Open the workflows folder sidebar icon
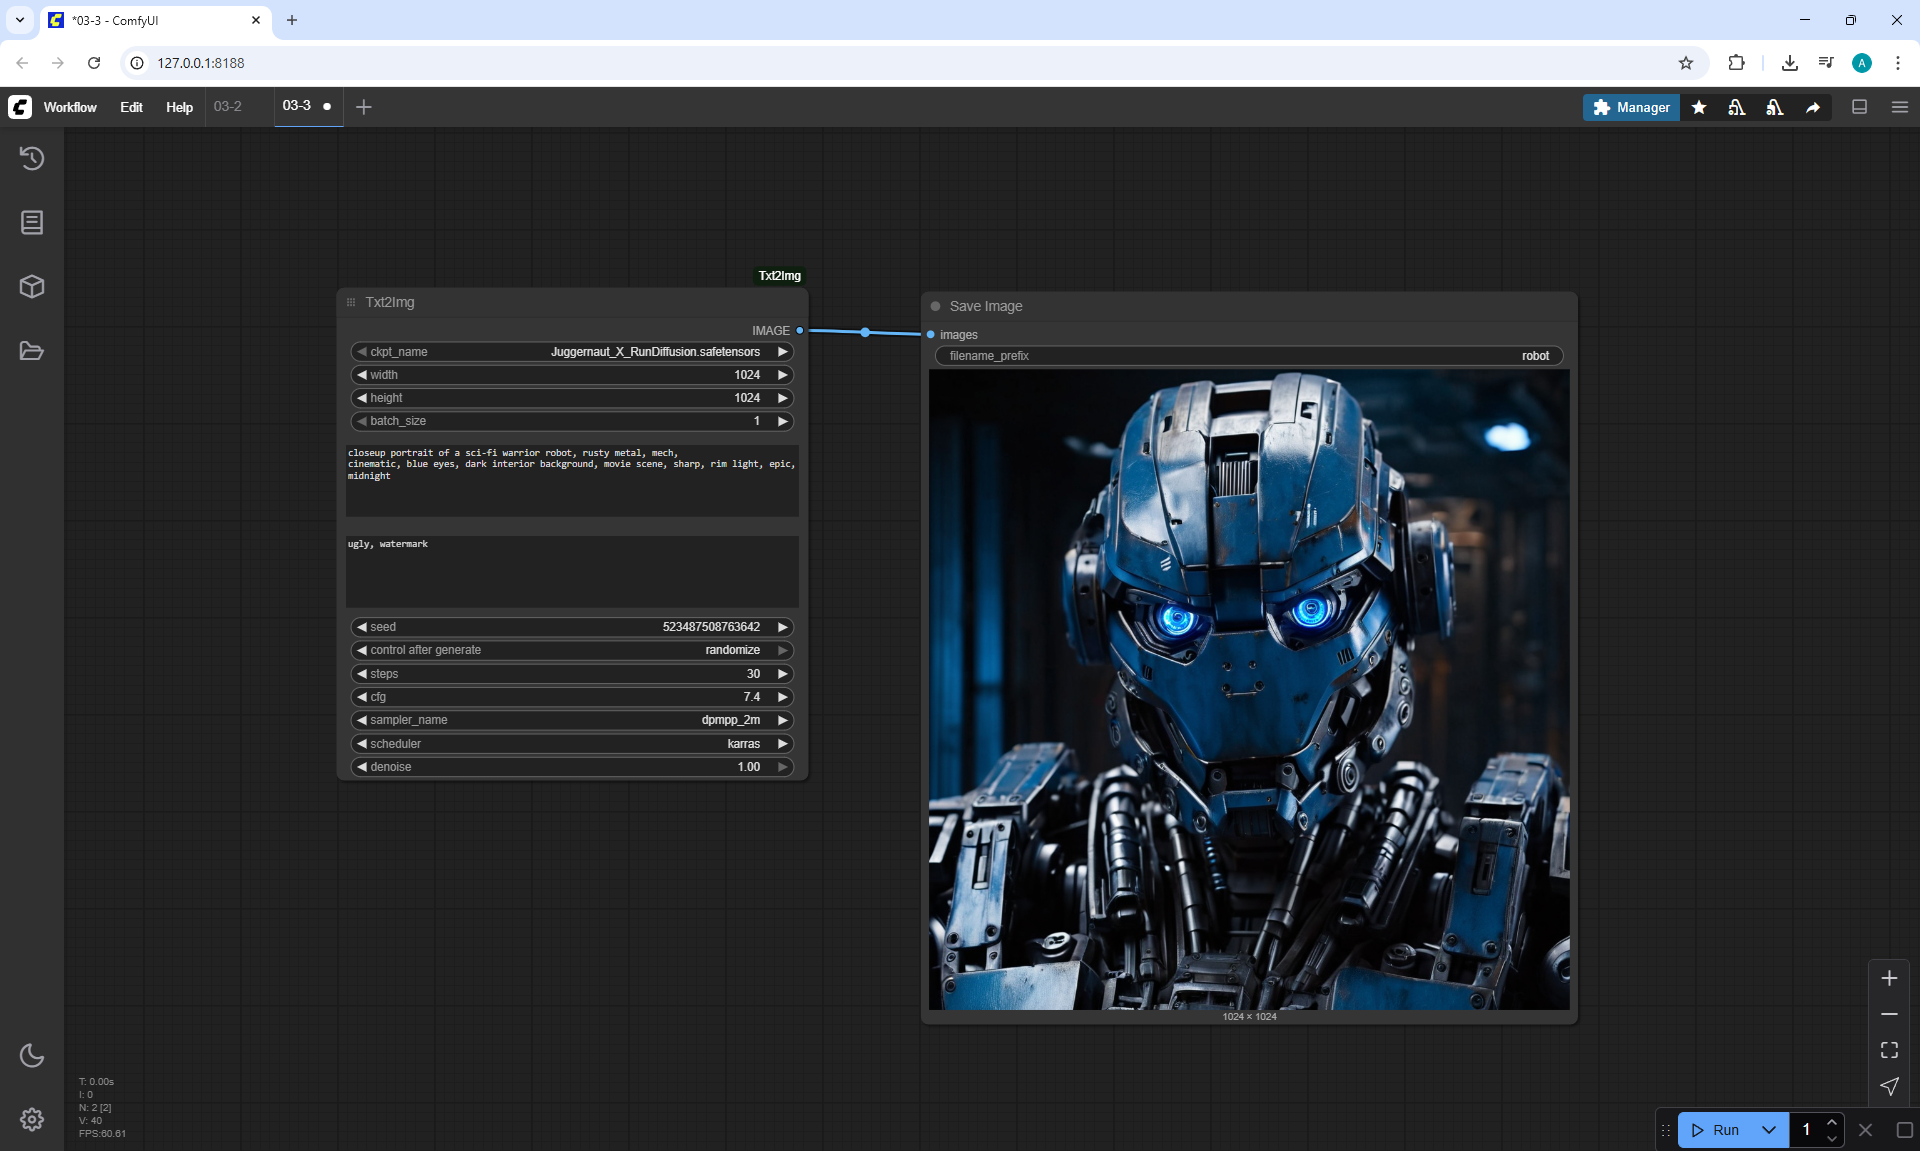 [32, 351]
